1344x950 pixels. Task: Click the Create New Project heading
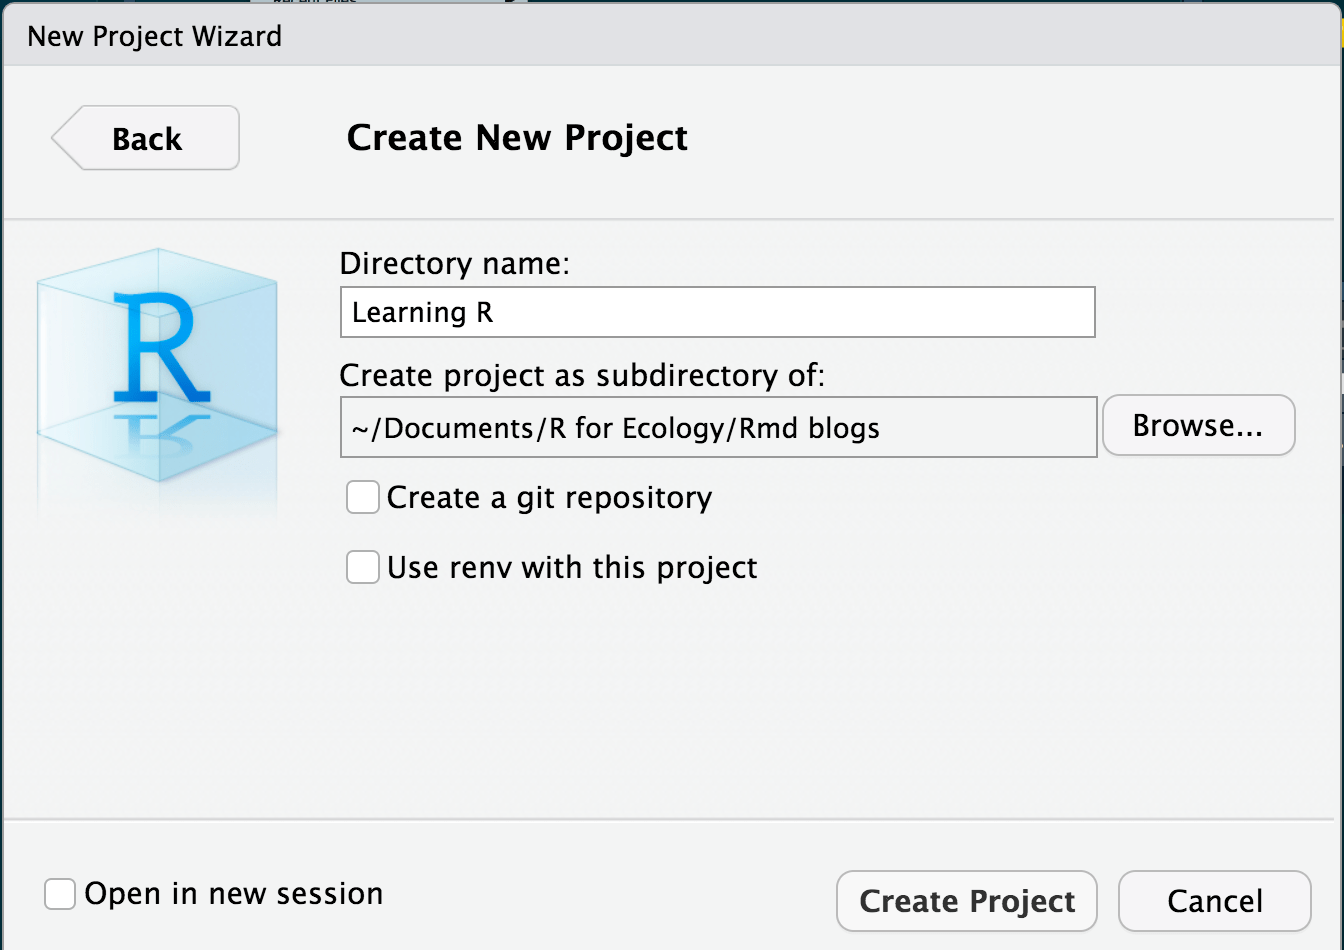coord(516,137)
